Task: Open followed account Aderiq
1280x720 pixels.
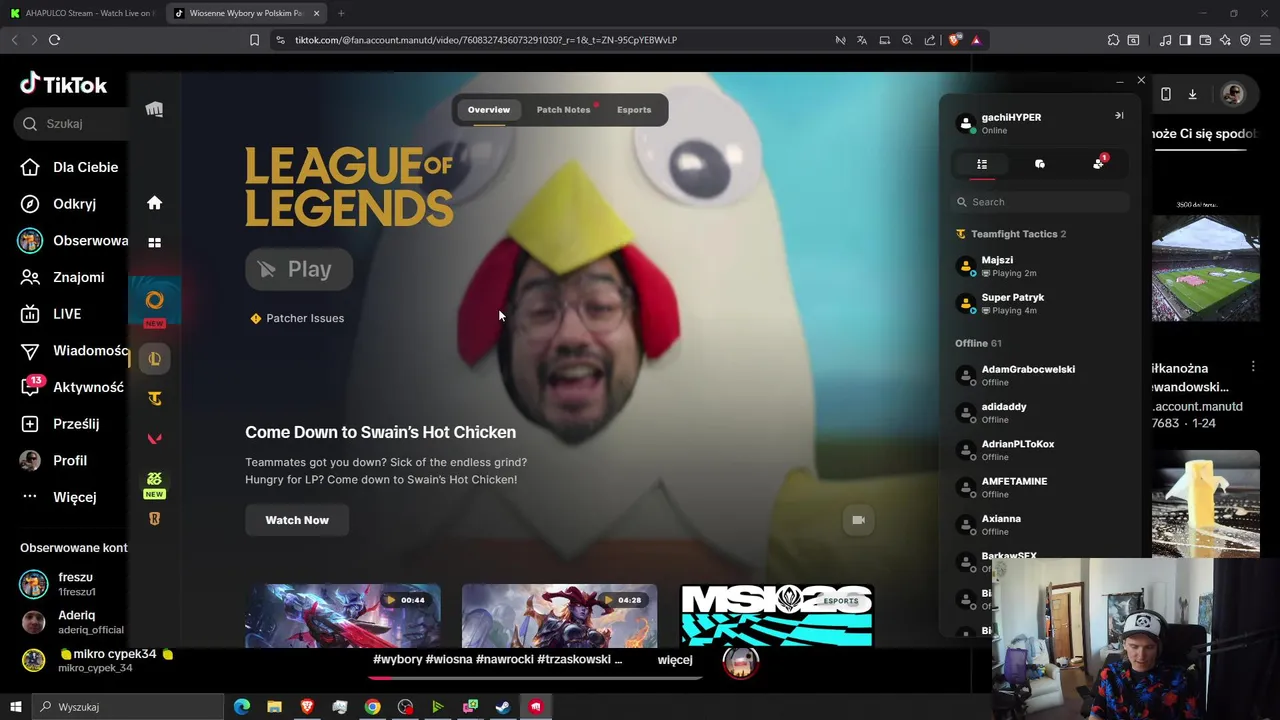Action: pyautogui.click(x=72, y=622)
